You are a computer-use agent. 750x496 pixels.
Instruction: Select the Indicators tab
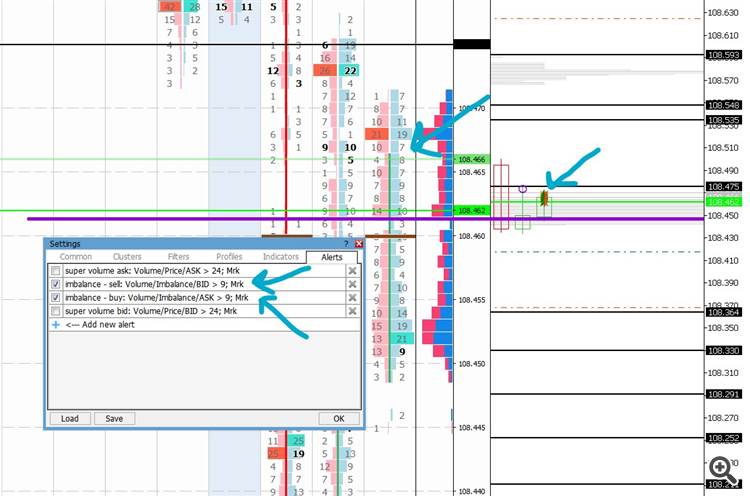pos(281,257)
